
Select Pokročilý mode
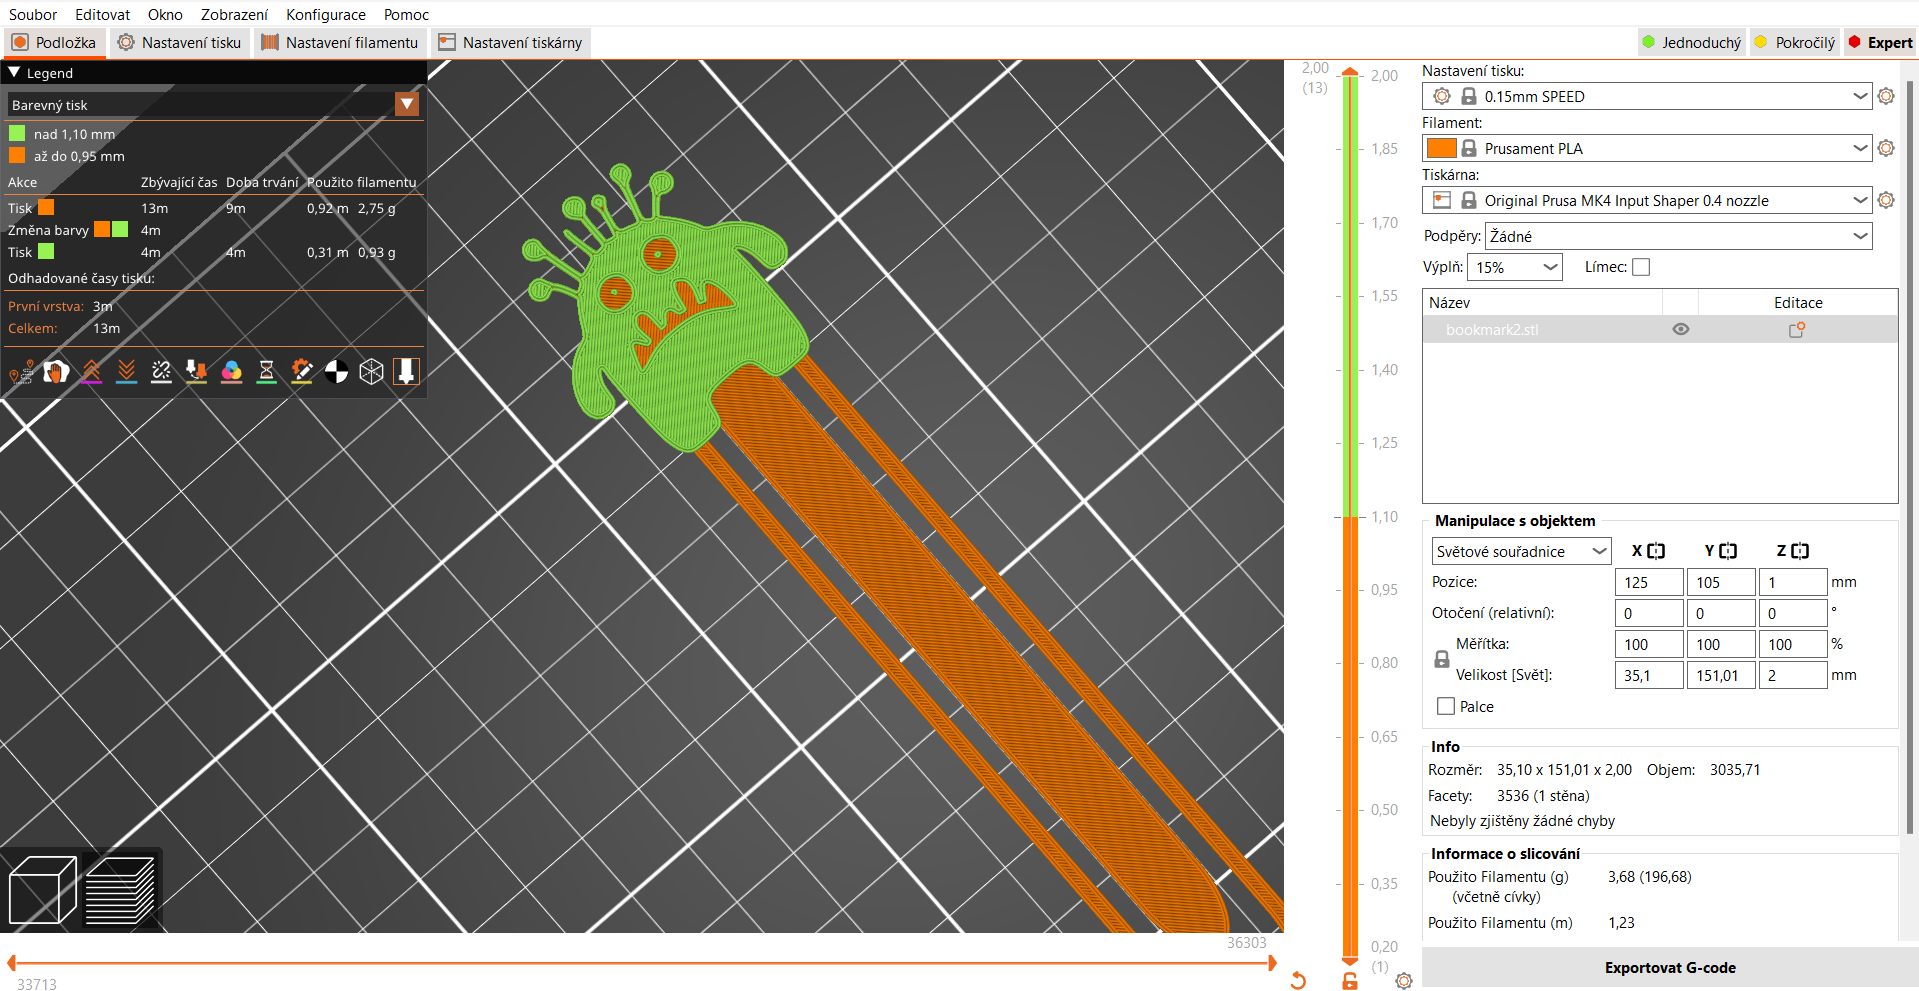[x=1795, y=42]
